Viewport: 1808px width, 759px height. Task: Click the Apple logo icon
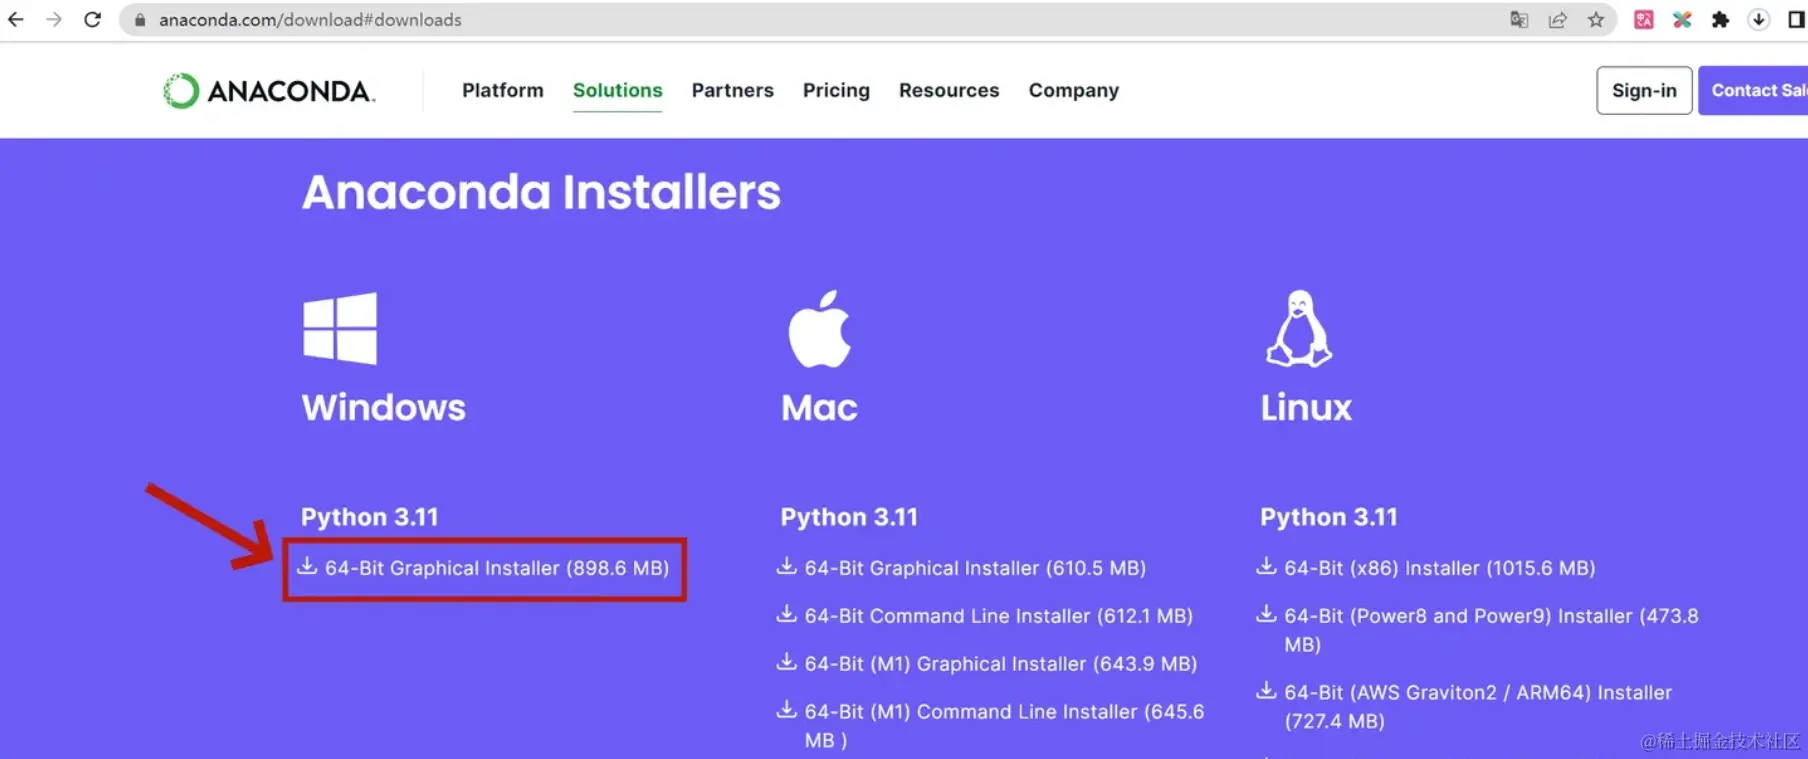(819, 329)
